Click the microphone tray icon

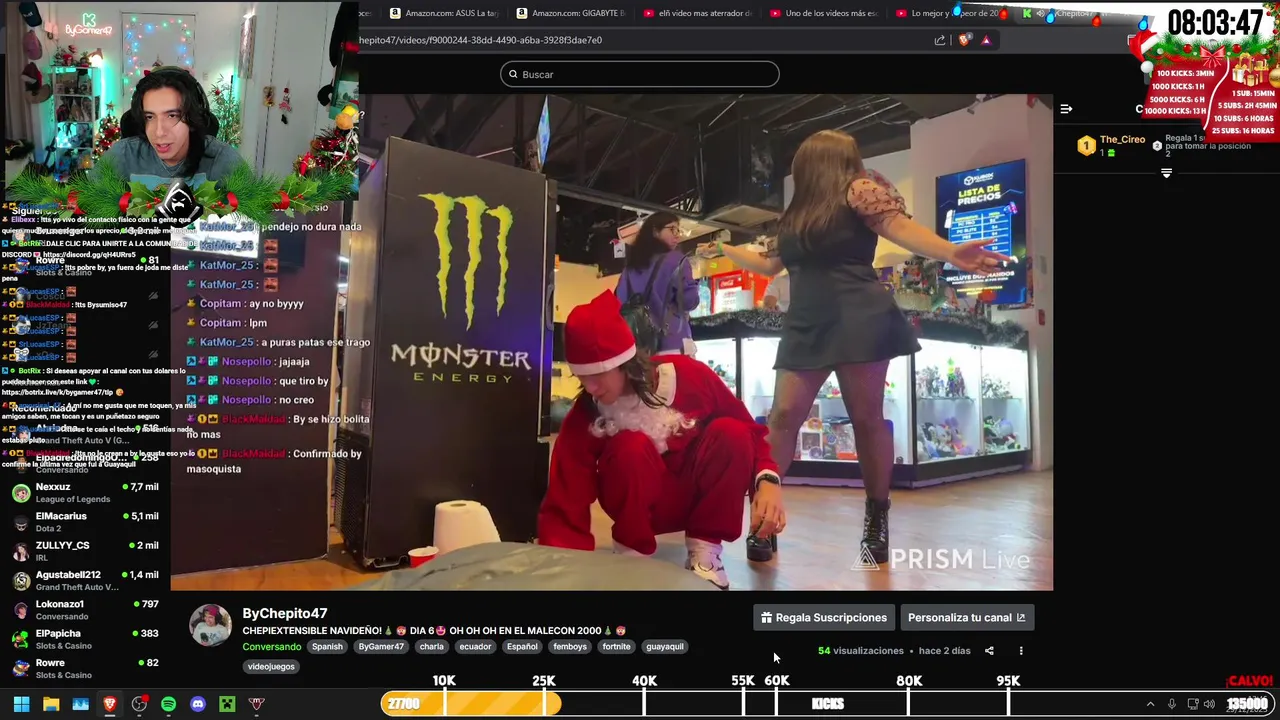tap(1172, 704)
